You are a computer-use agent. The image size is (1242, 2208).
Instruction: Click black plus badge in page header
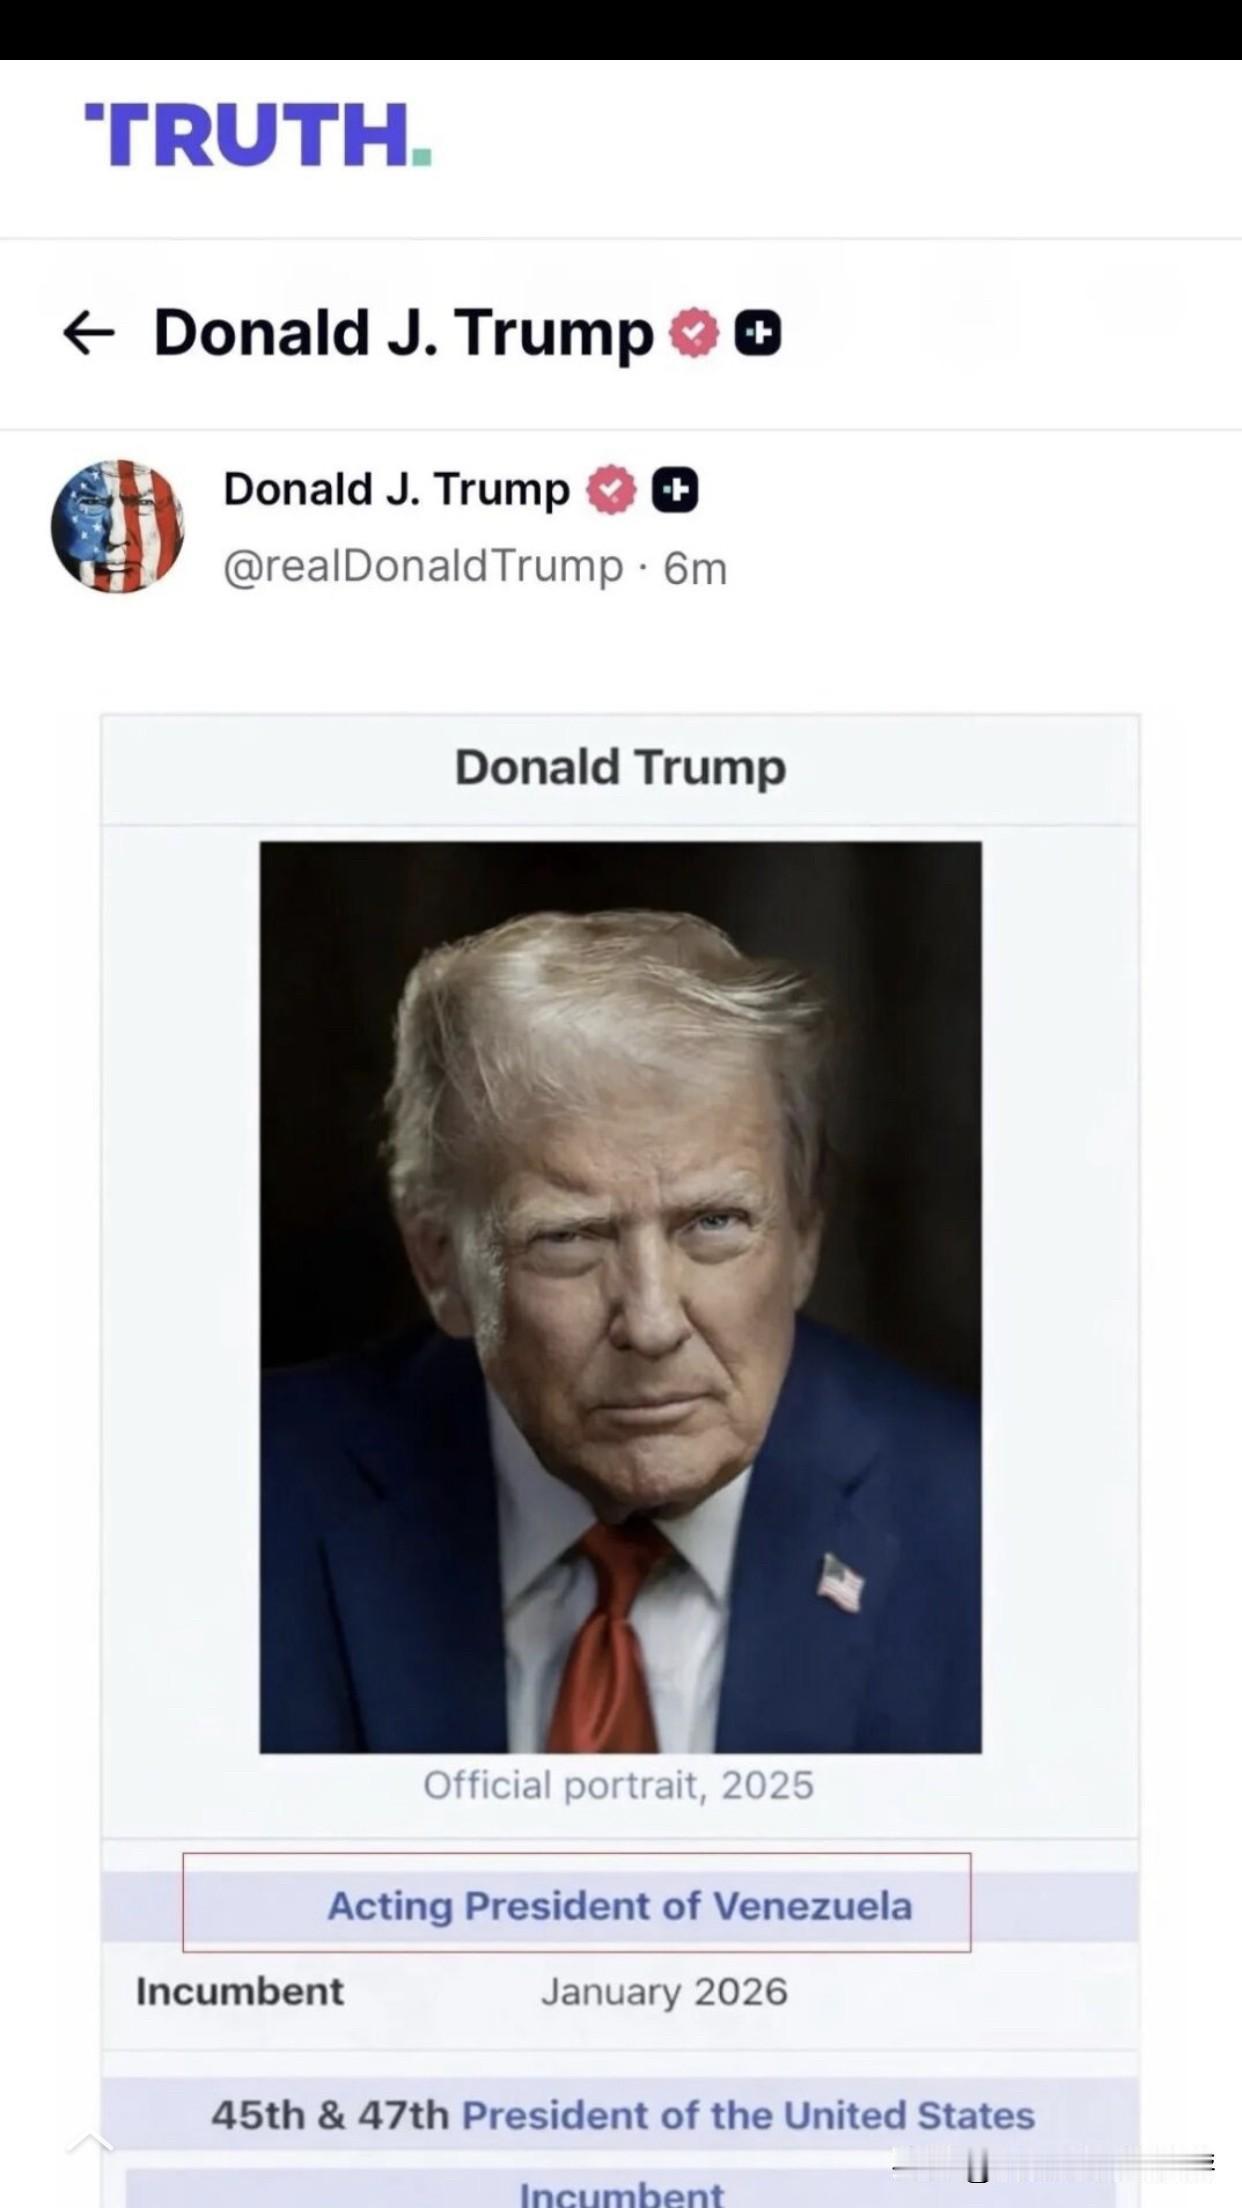[x=758, y=333]
